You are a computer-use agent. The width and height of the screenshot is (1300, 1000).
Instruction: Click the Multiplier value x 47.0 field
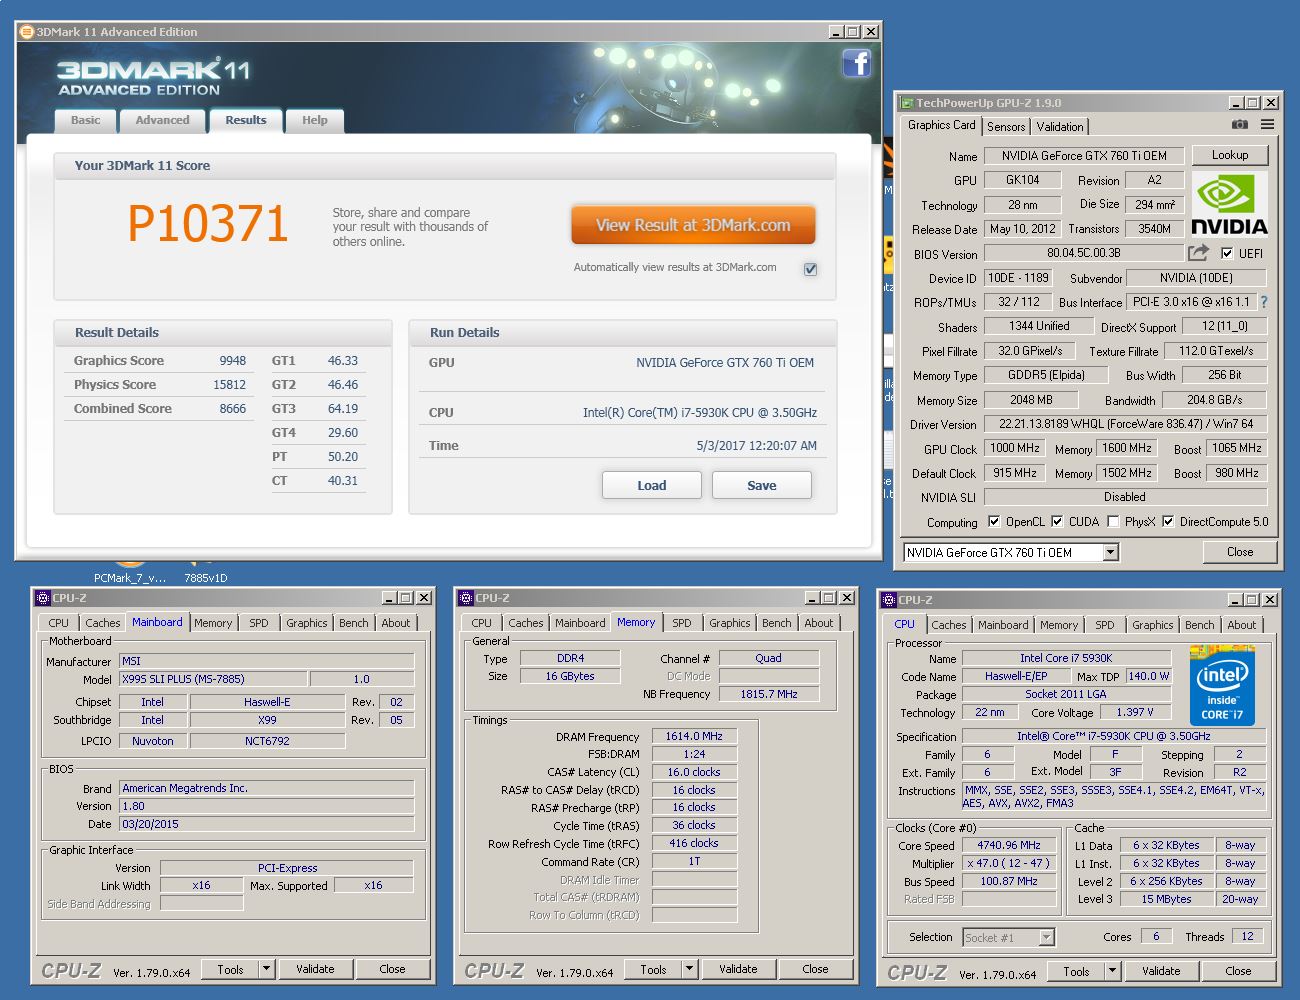point(1009,863)
